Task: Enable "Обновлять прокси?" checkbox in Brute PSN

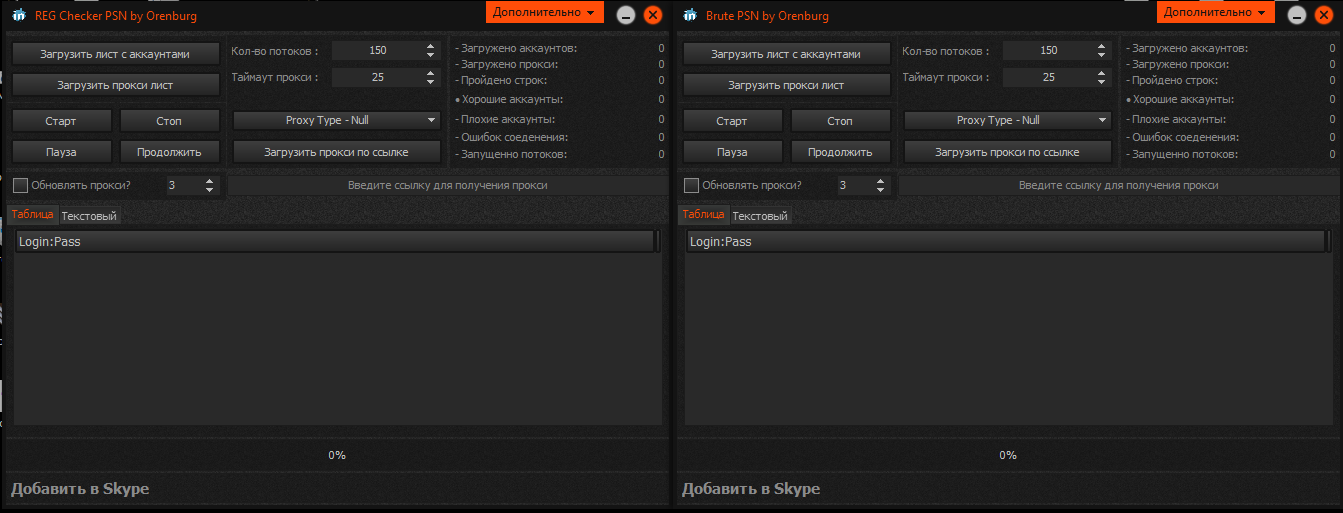Action: pyautogui.click(x=691, y=185)
